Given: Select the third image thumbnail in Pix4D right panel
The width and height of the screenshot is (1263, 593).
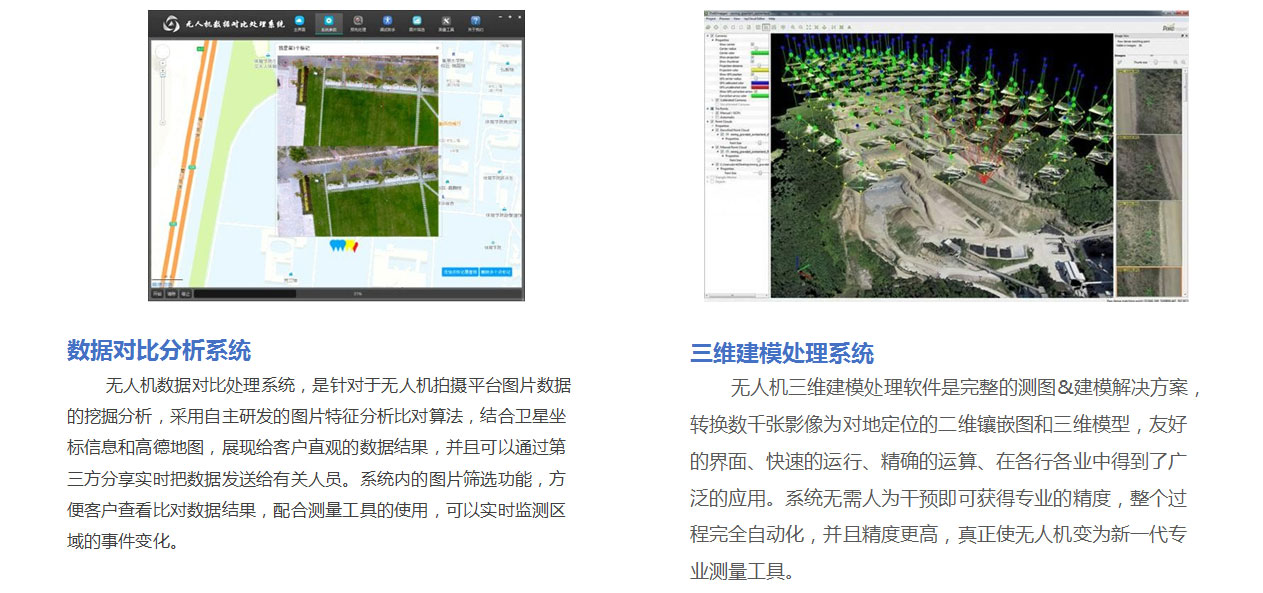Looking at the screenshot, I should [1148, 233].
